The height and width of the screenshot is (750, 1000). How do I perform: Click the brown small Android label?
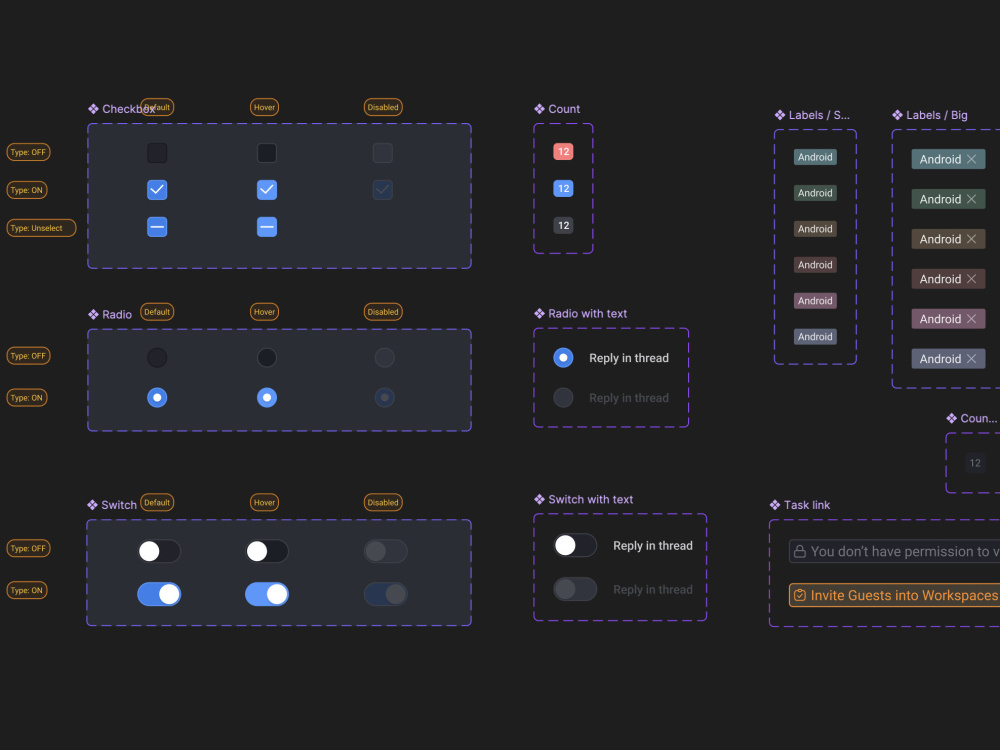pyautogui.click(x=815, y=229)
